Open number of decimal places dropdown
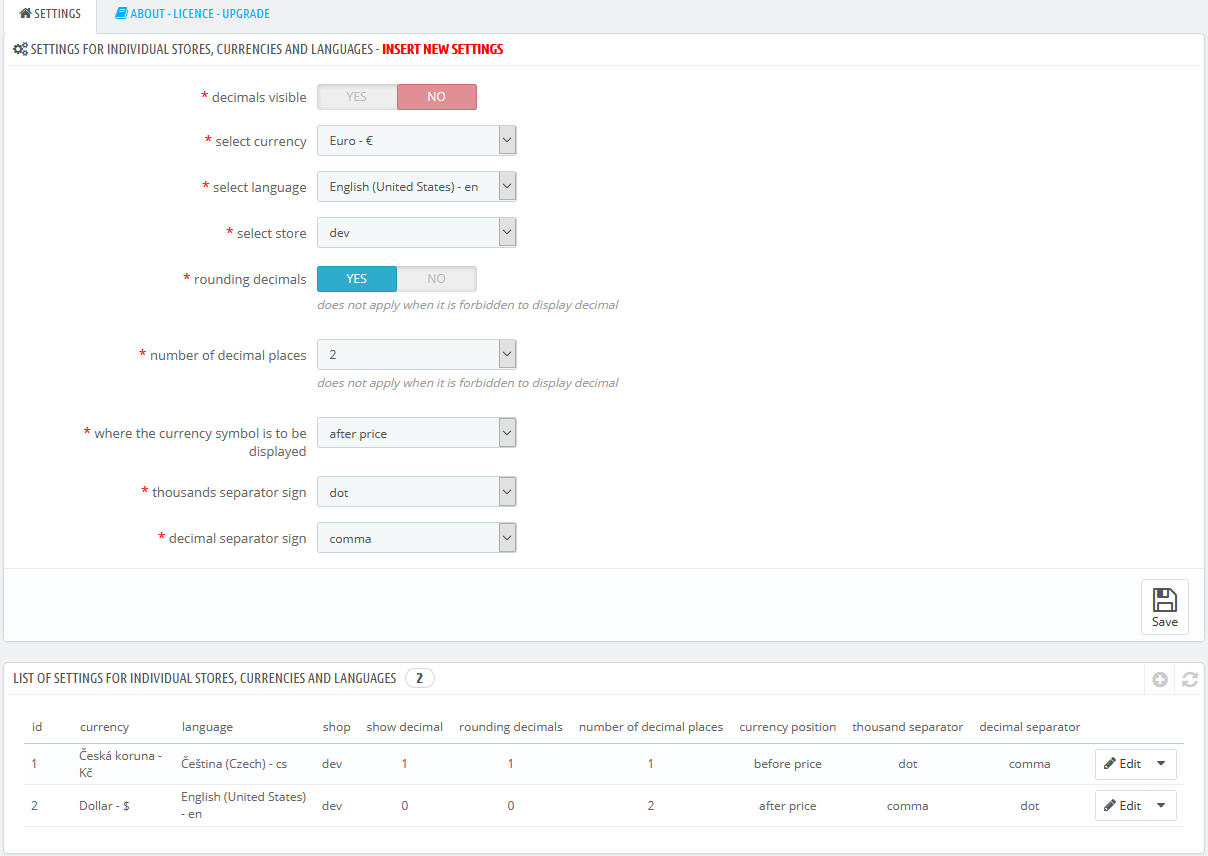The width and height of the screenshot is (1208, 856). click(417, 355)
